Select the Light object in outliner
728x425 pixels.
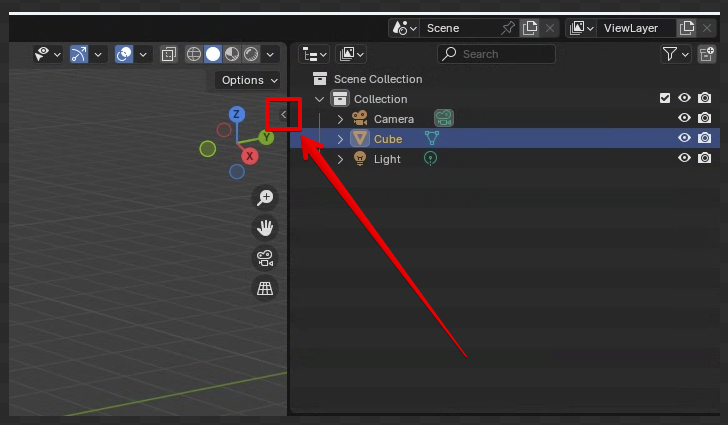pyautogui.click(x=387, y=159)
